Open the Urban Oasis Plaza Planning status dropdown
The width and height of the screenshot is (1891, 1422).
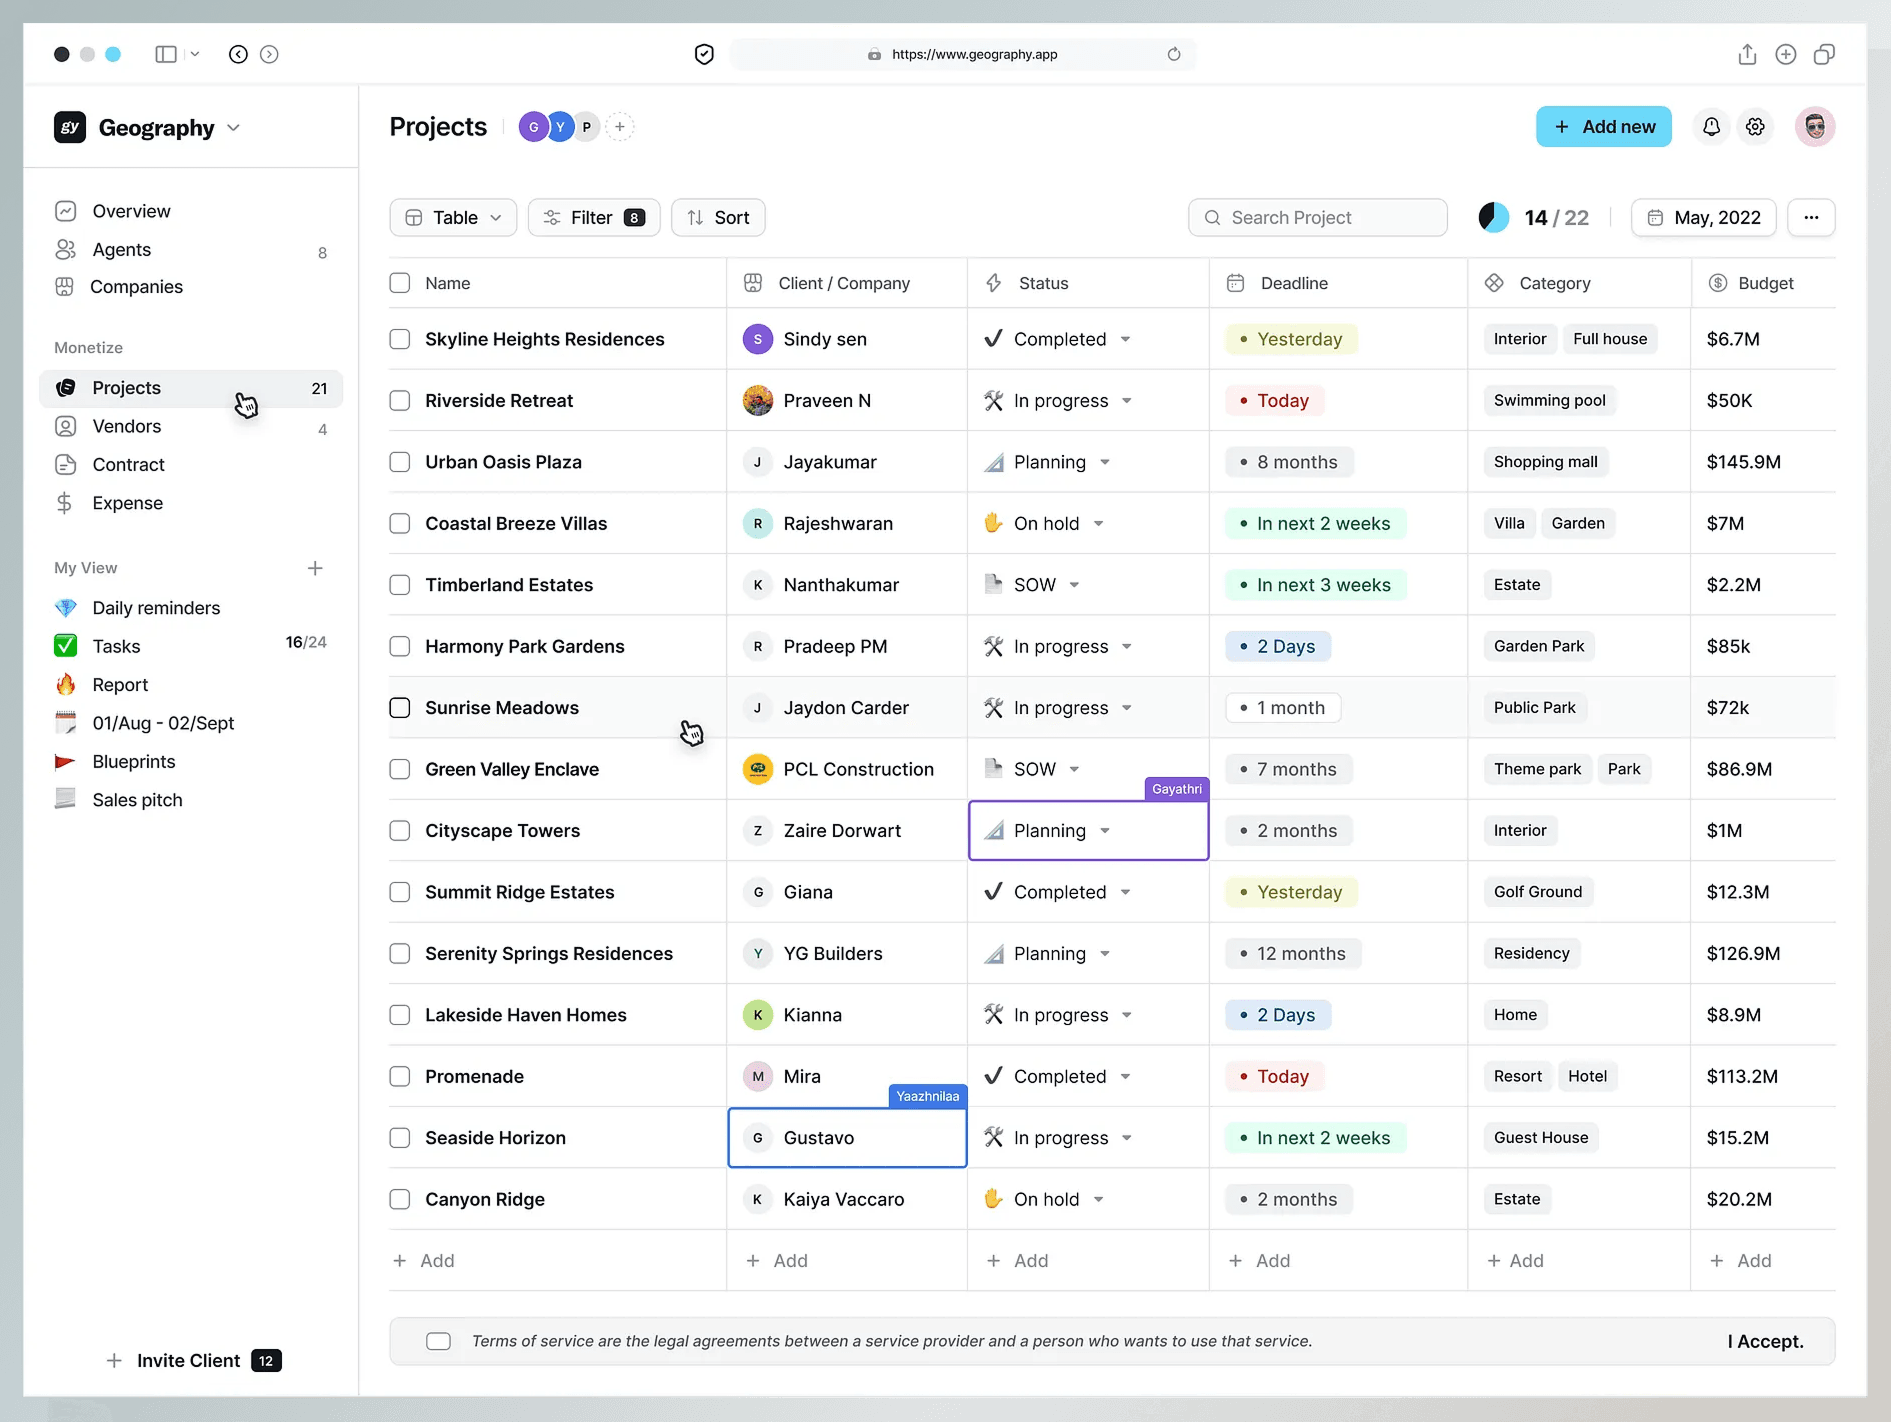(1105, 462)
